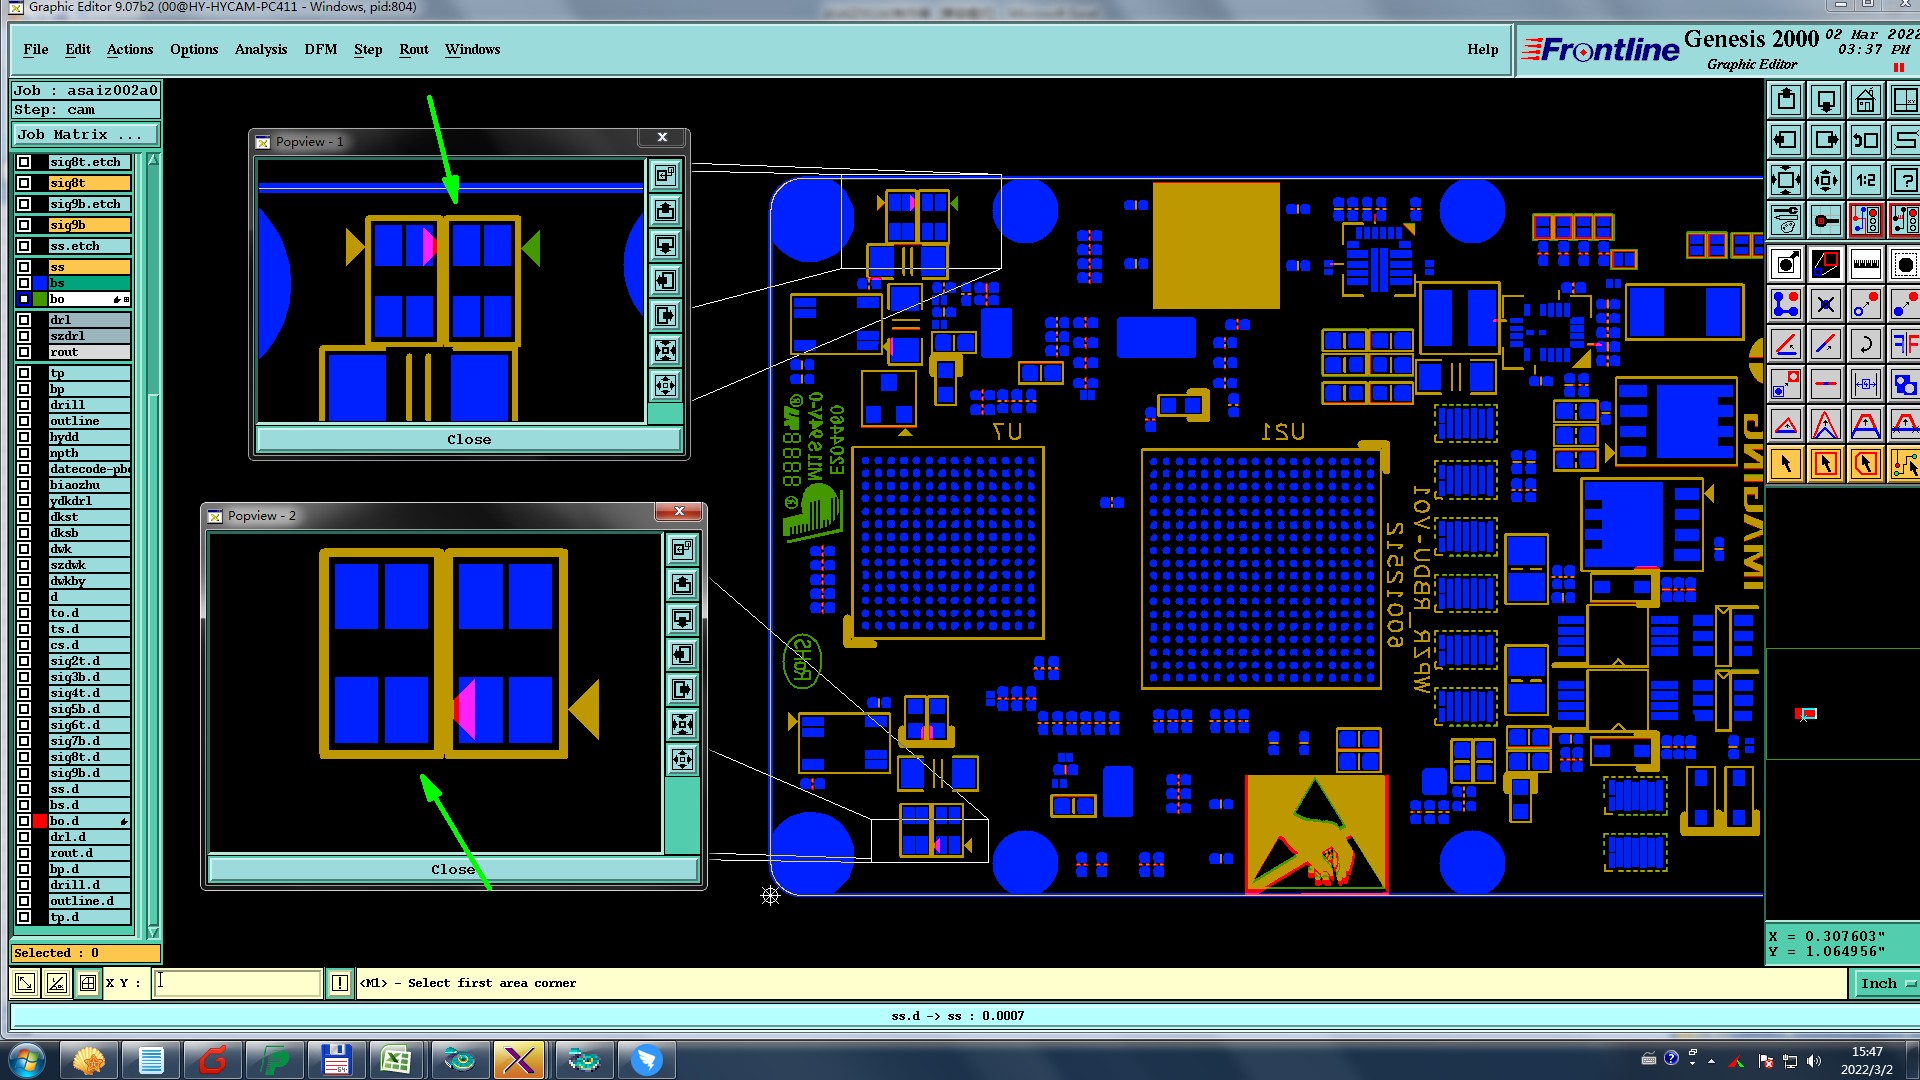Open the question mark help icon
The width and height of the screenshot is (1920, 1080).
click(1904, 181)
